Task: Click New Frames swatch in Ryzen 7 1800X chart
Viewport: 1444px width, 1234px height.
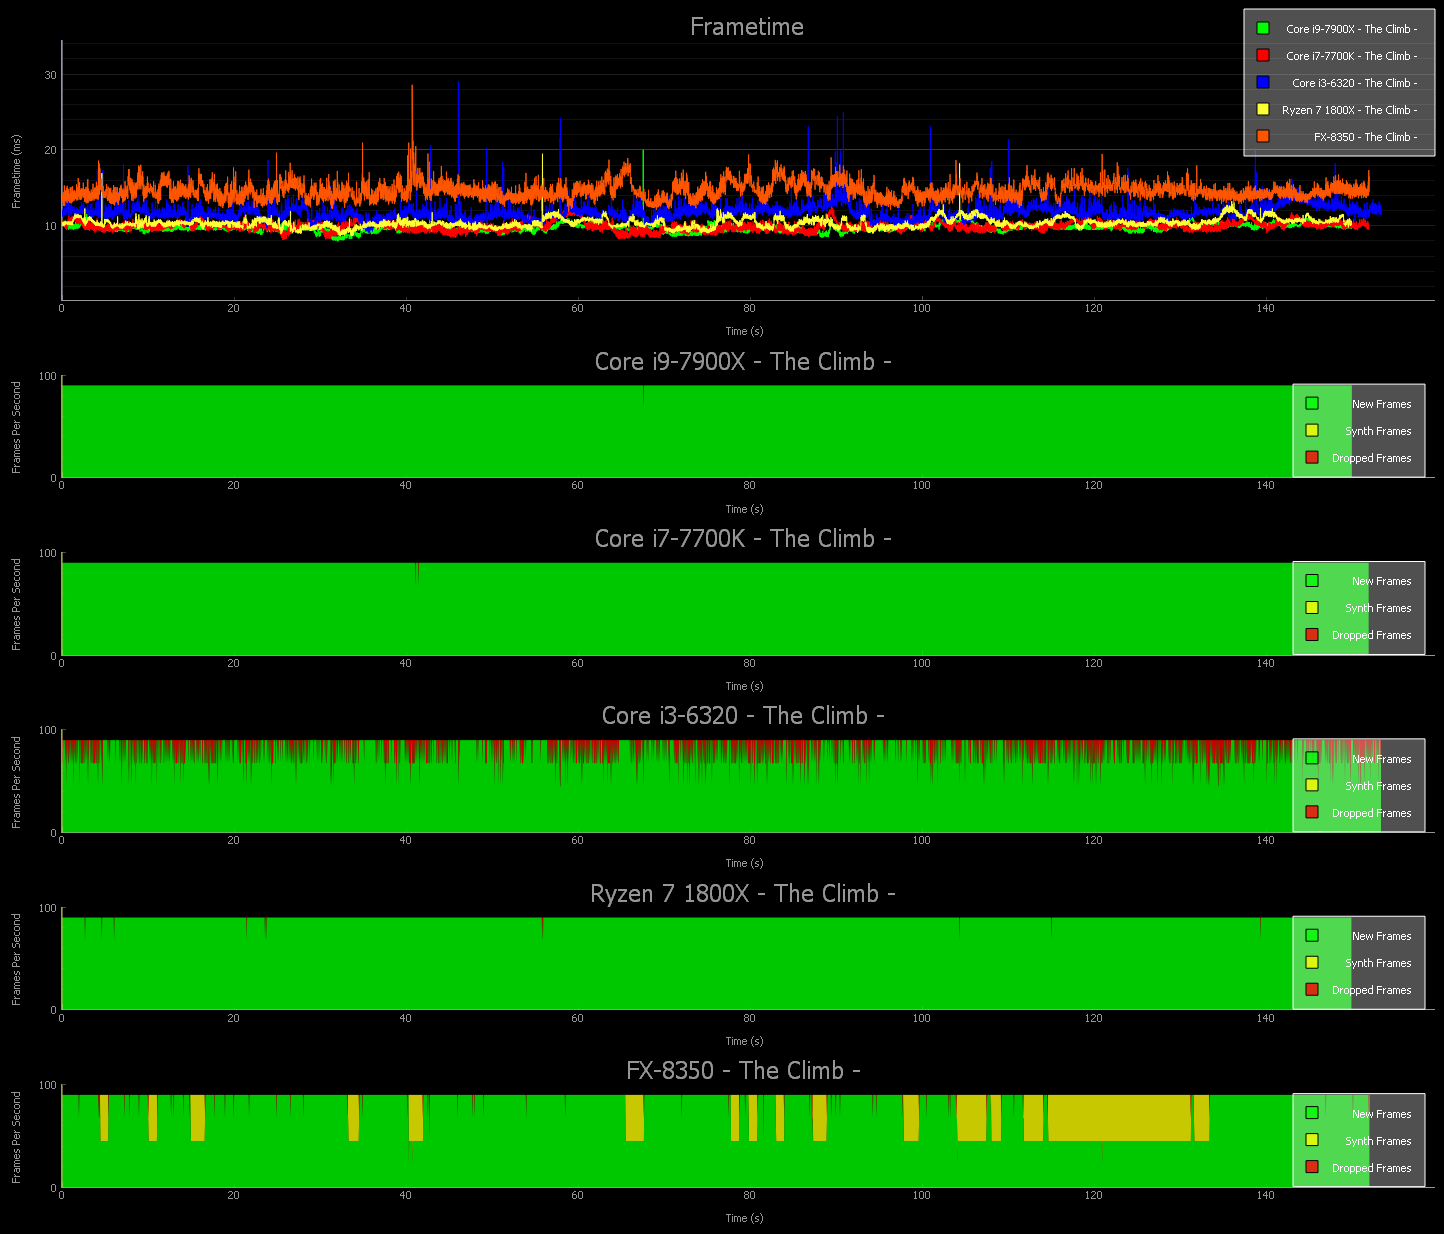Action: click(x=1312, y=936)
